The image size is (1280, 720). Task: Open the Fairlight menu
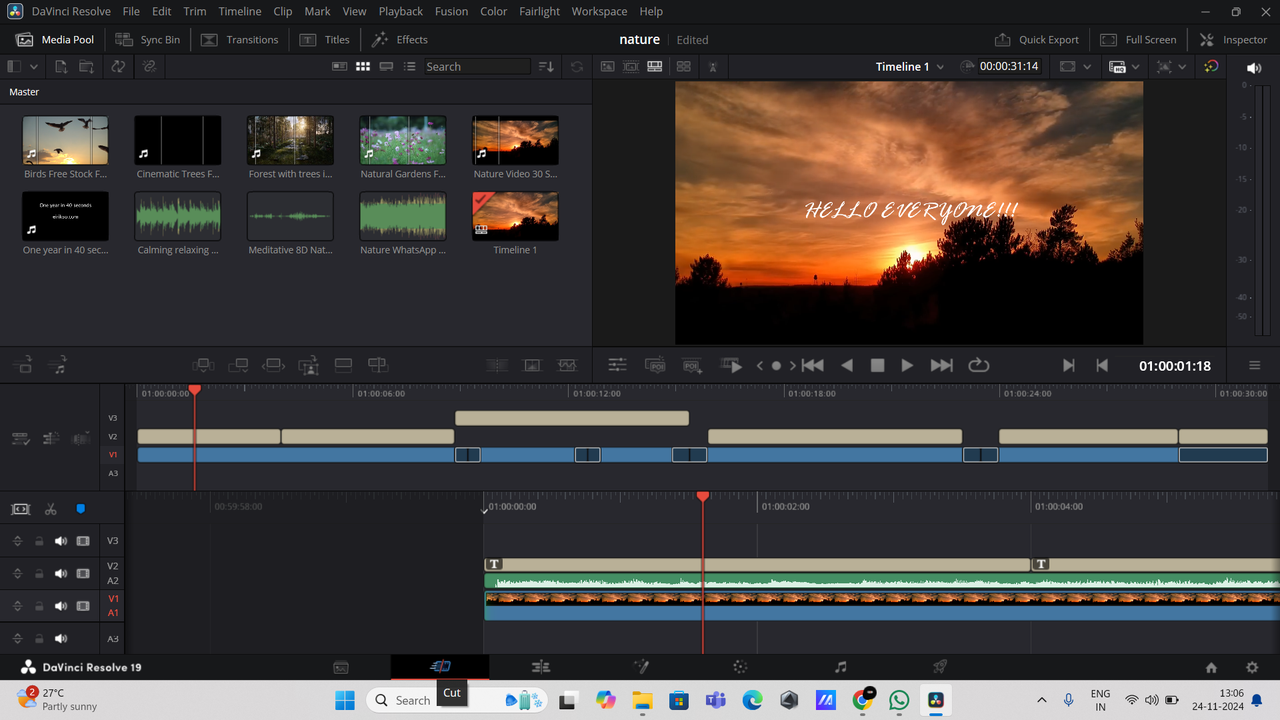tap(540, 11)
